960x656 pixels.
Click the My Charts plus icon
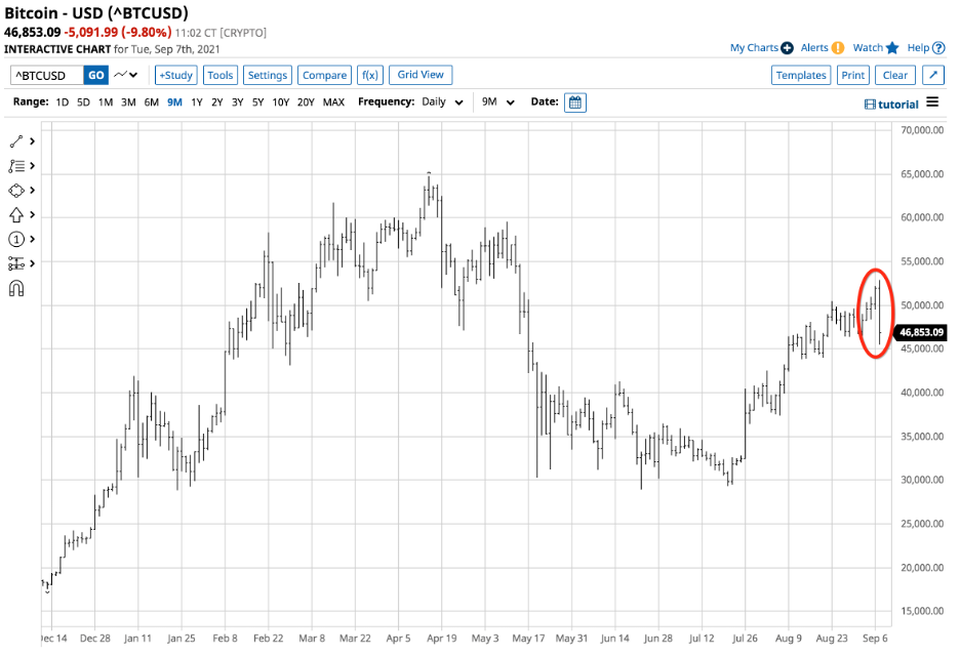click(787, 48)
